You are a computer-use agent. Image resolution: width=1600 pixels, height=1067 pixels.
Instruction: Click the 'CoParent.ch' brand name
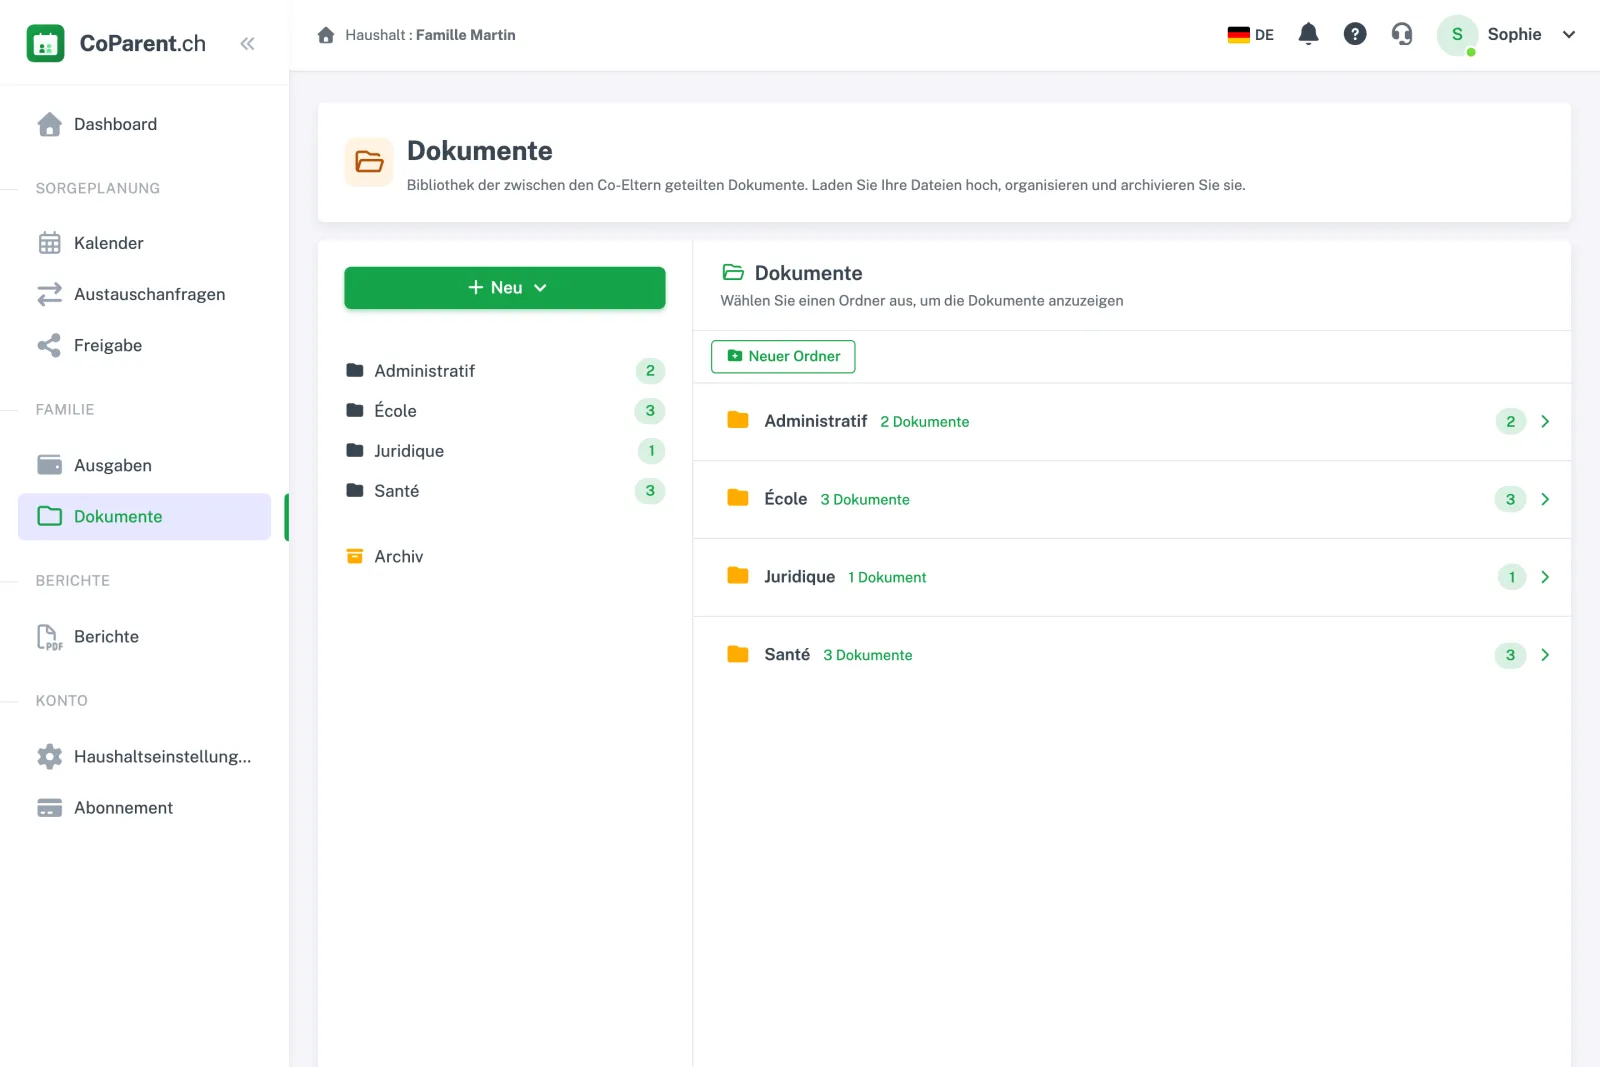pos(143,43)
